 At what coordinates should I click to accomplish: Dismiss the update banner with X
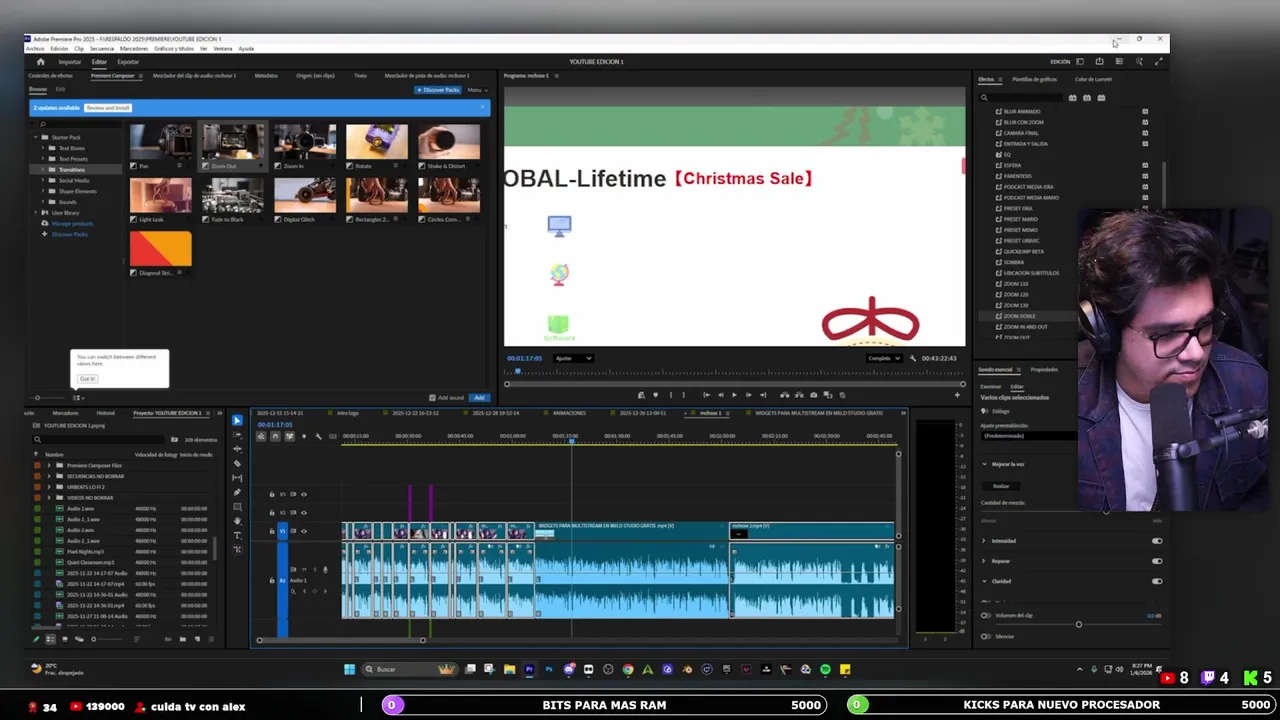[482, 107]
